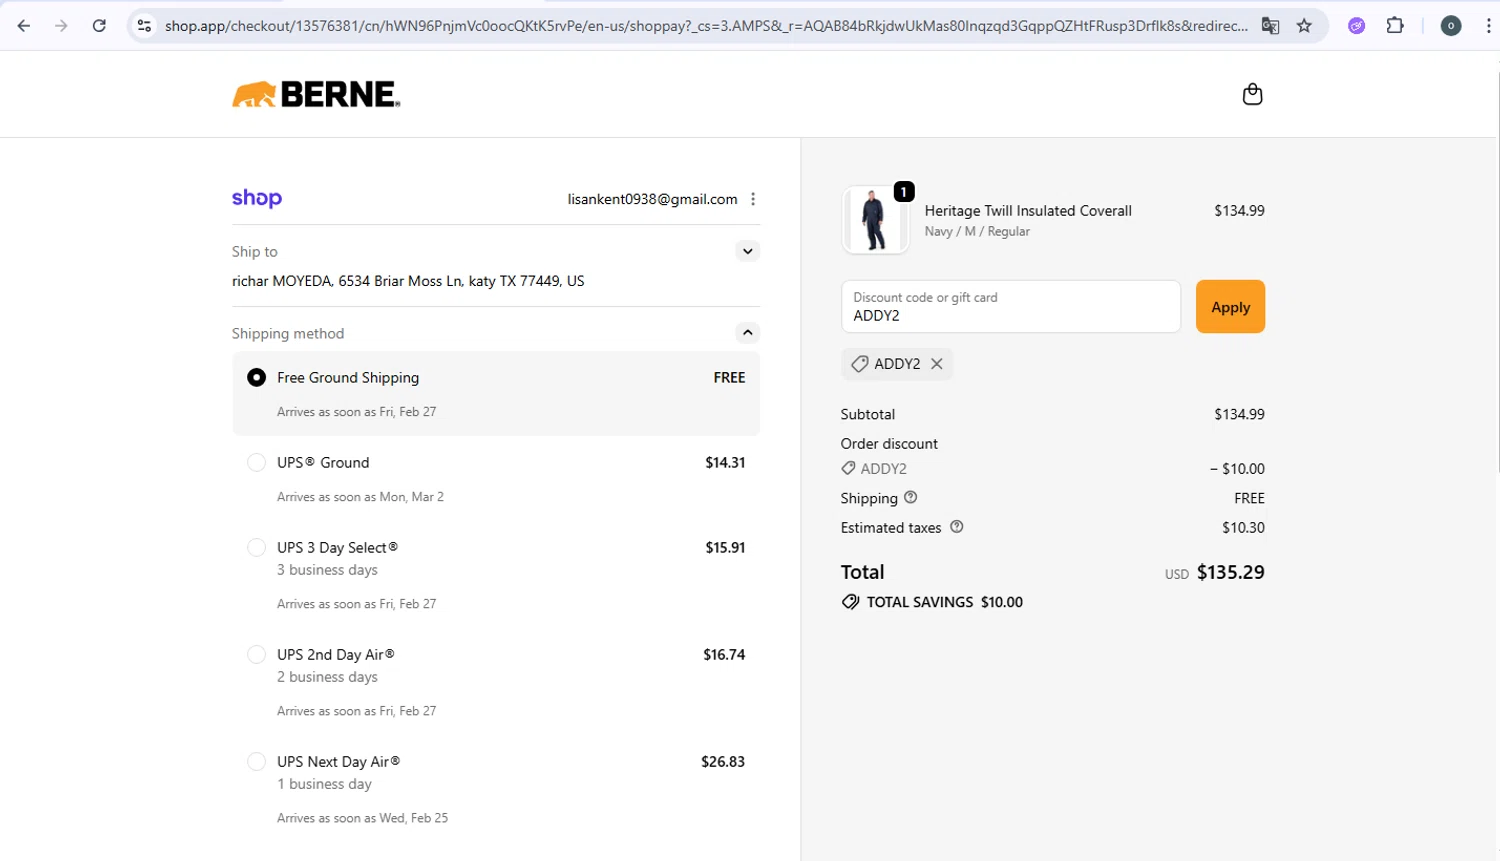The width and height of the screenshot is (1500, 861).
Task: Go back to the previous page
Action: [x=24, y=26]
